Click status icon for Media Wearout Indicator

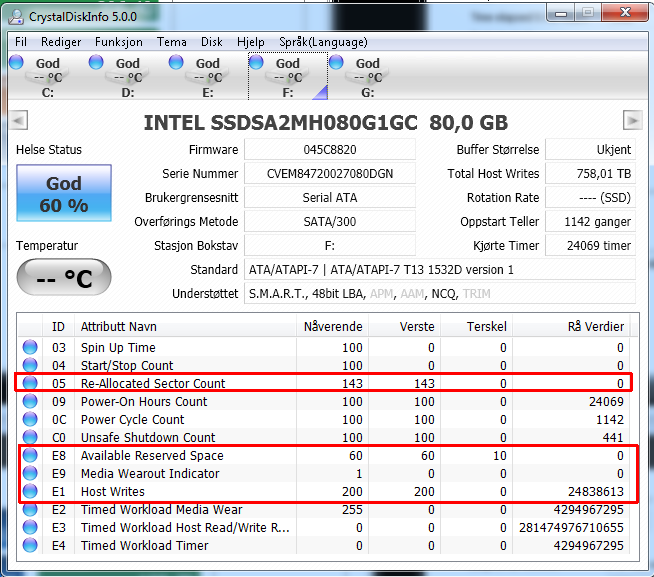[30, 473]
